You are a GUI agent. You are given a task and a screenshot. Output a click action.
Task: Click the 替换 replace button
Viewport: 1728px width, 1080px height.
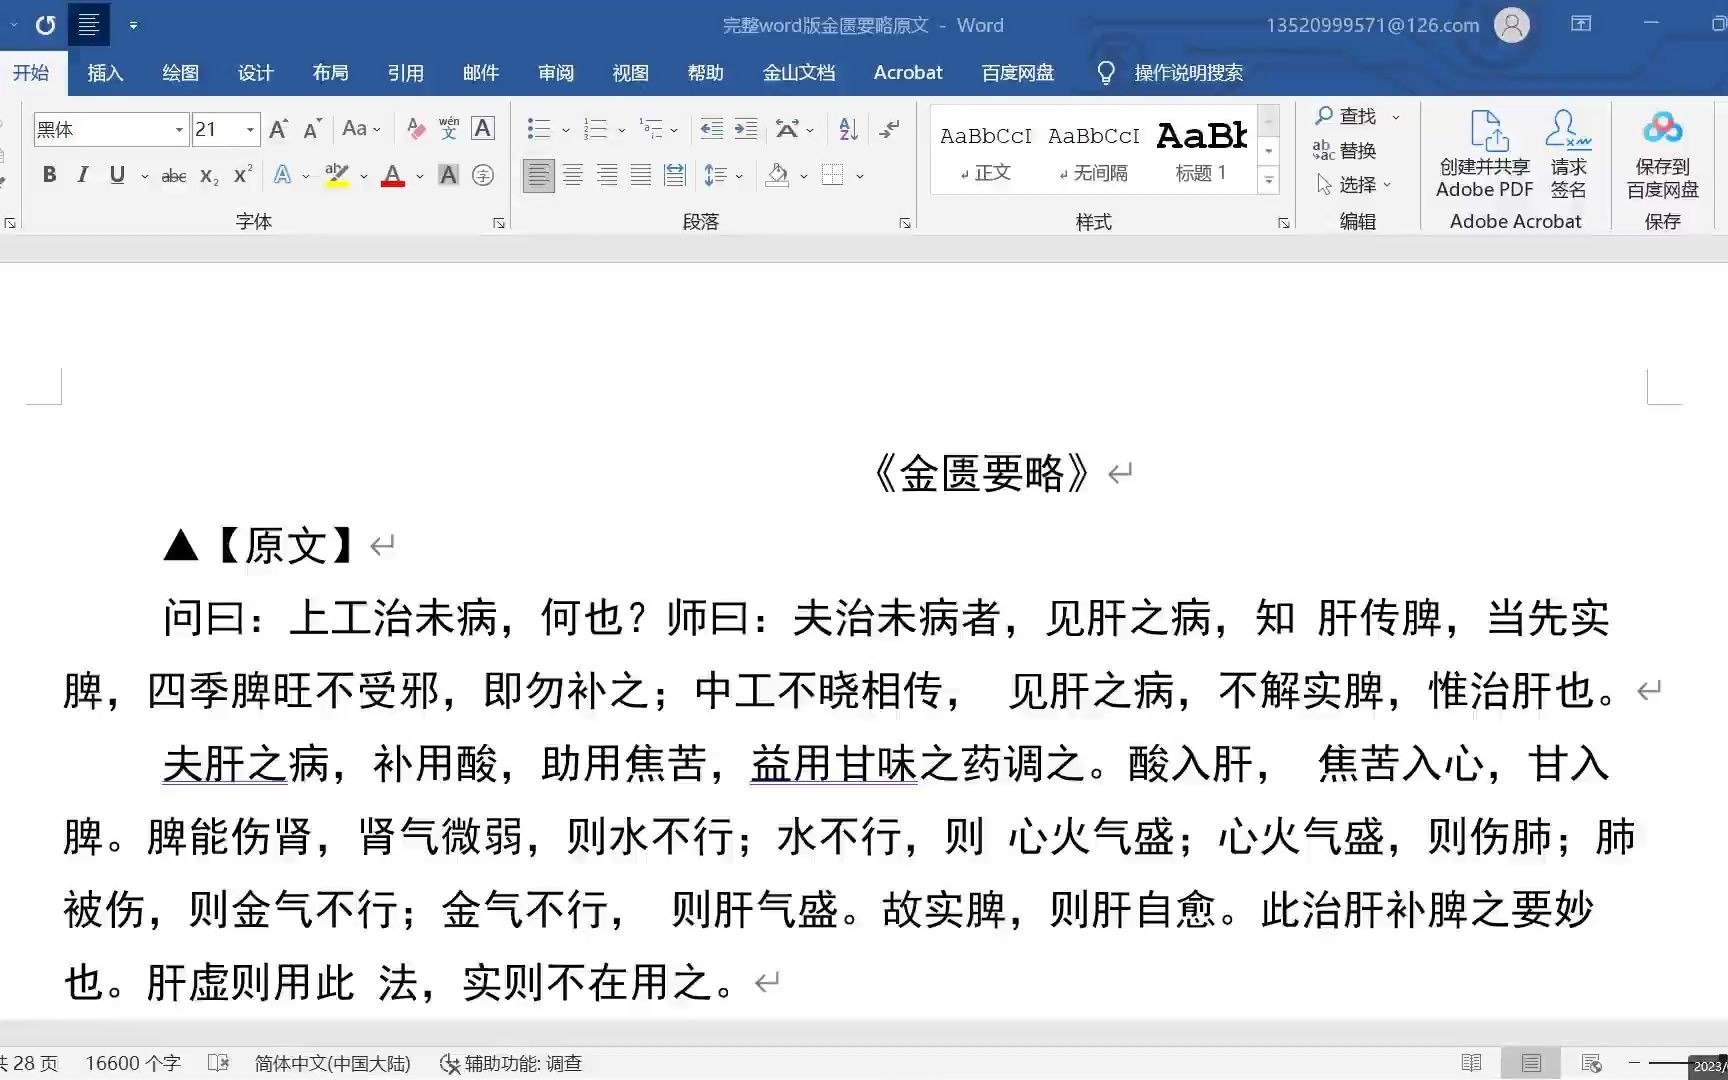[1345, 151]
